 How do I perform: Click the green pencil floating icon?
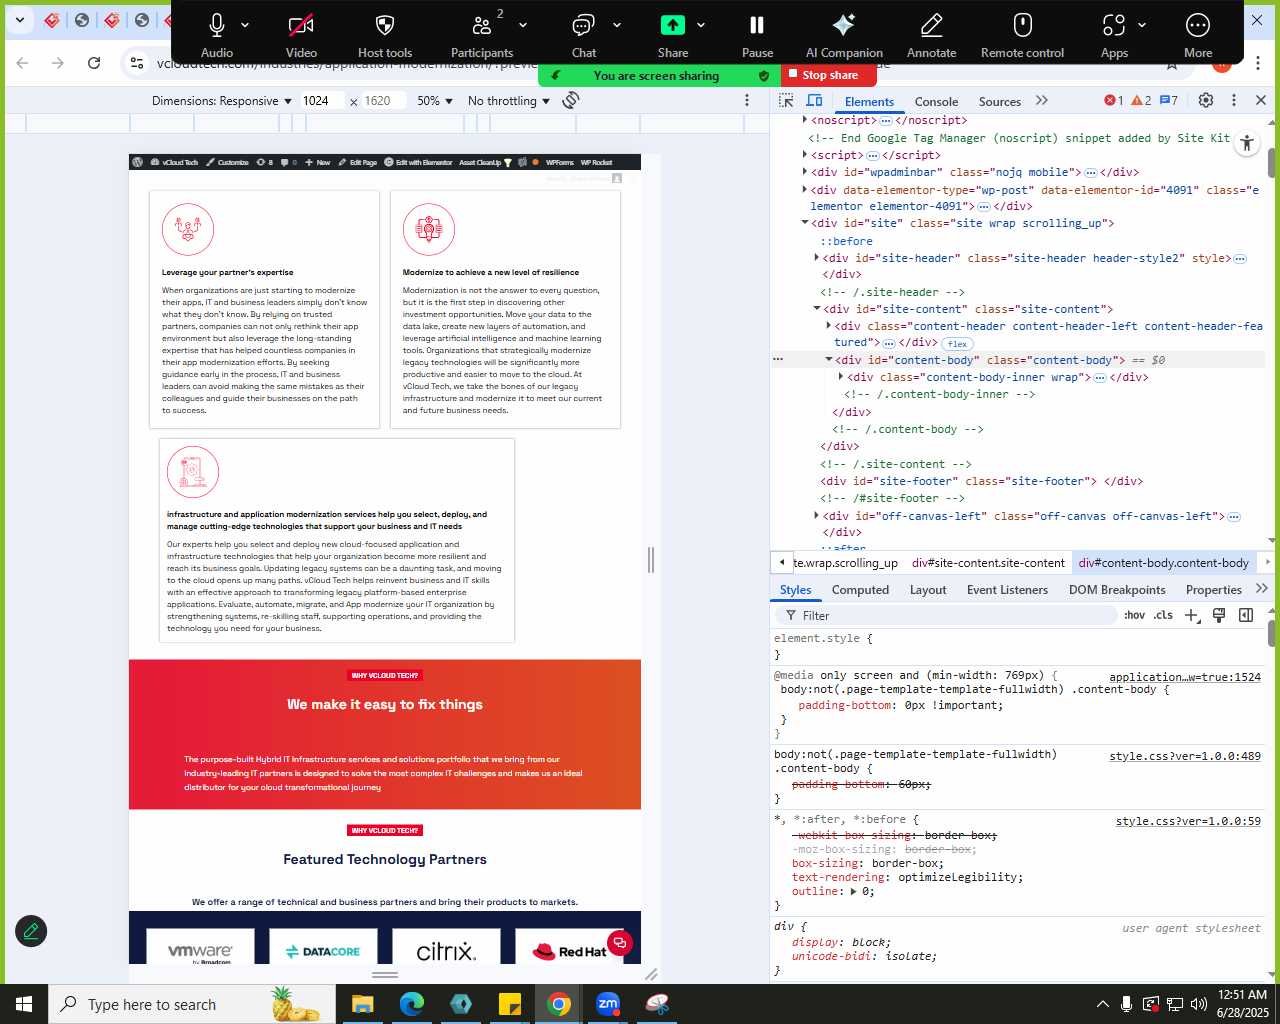[31, 931]
